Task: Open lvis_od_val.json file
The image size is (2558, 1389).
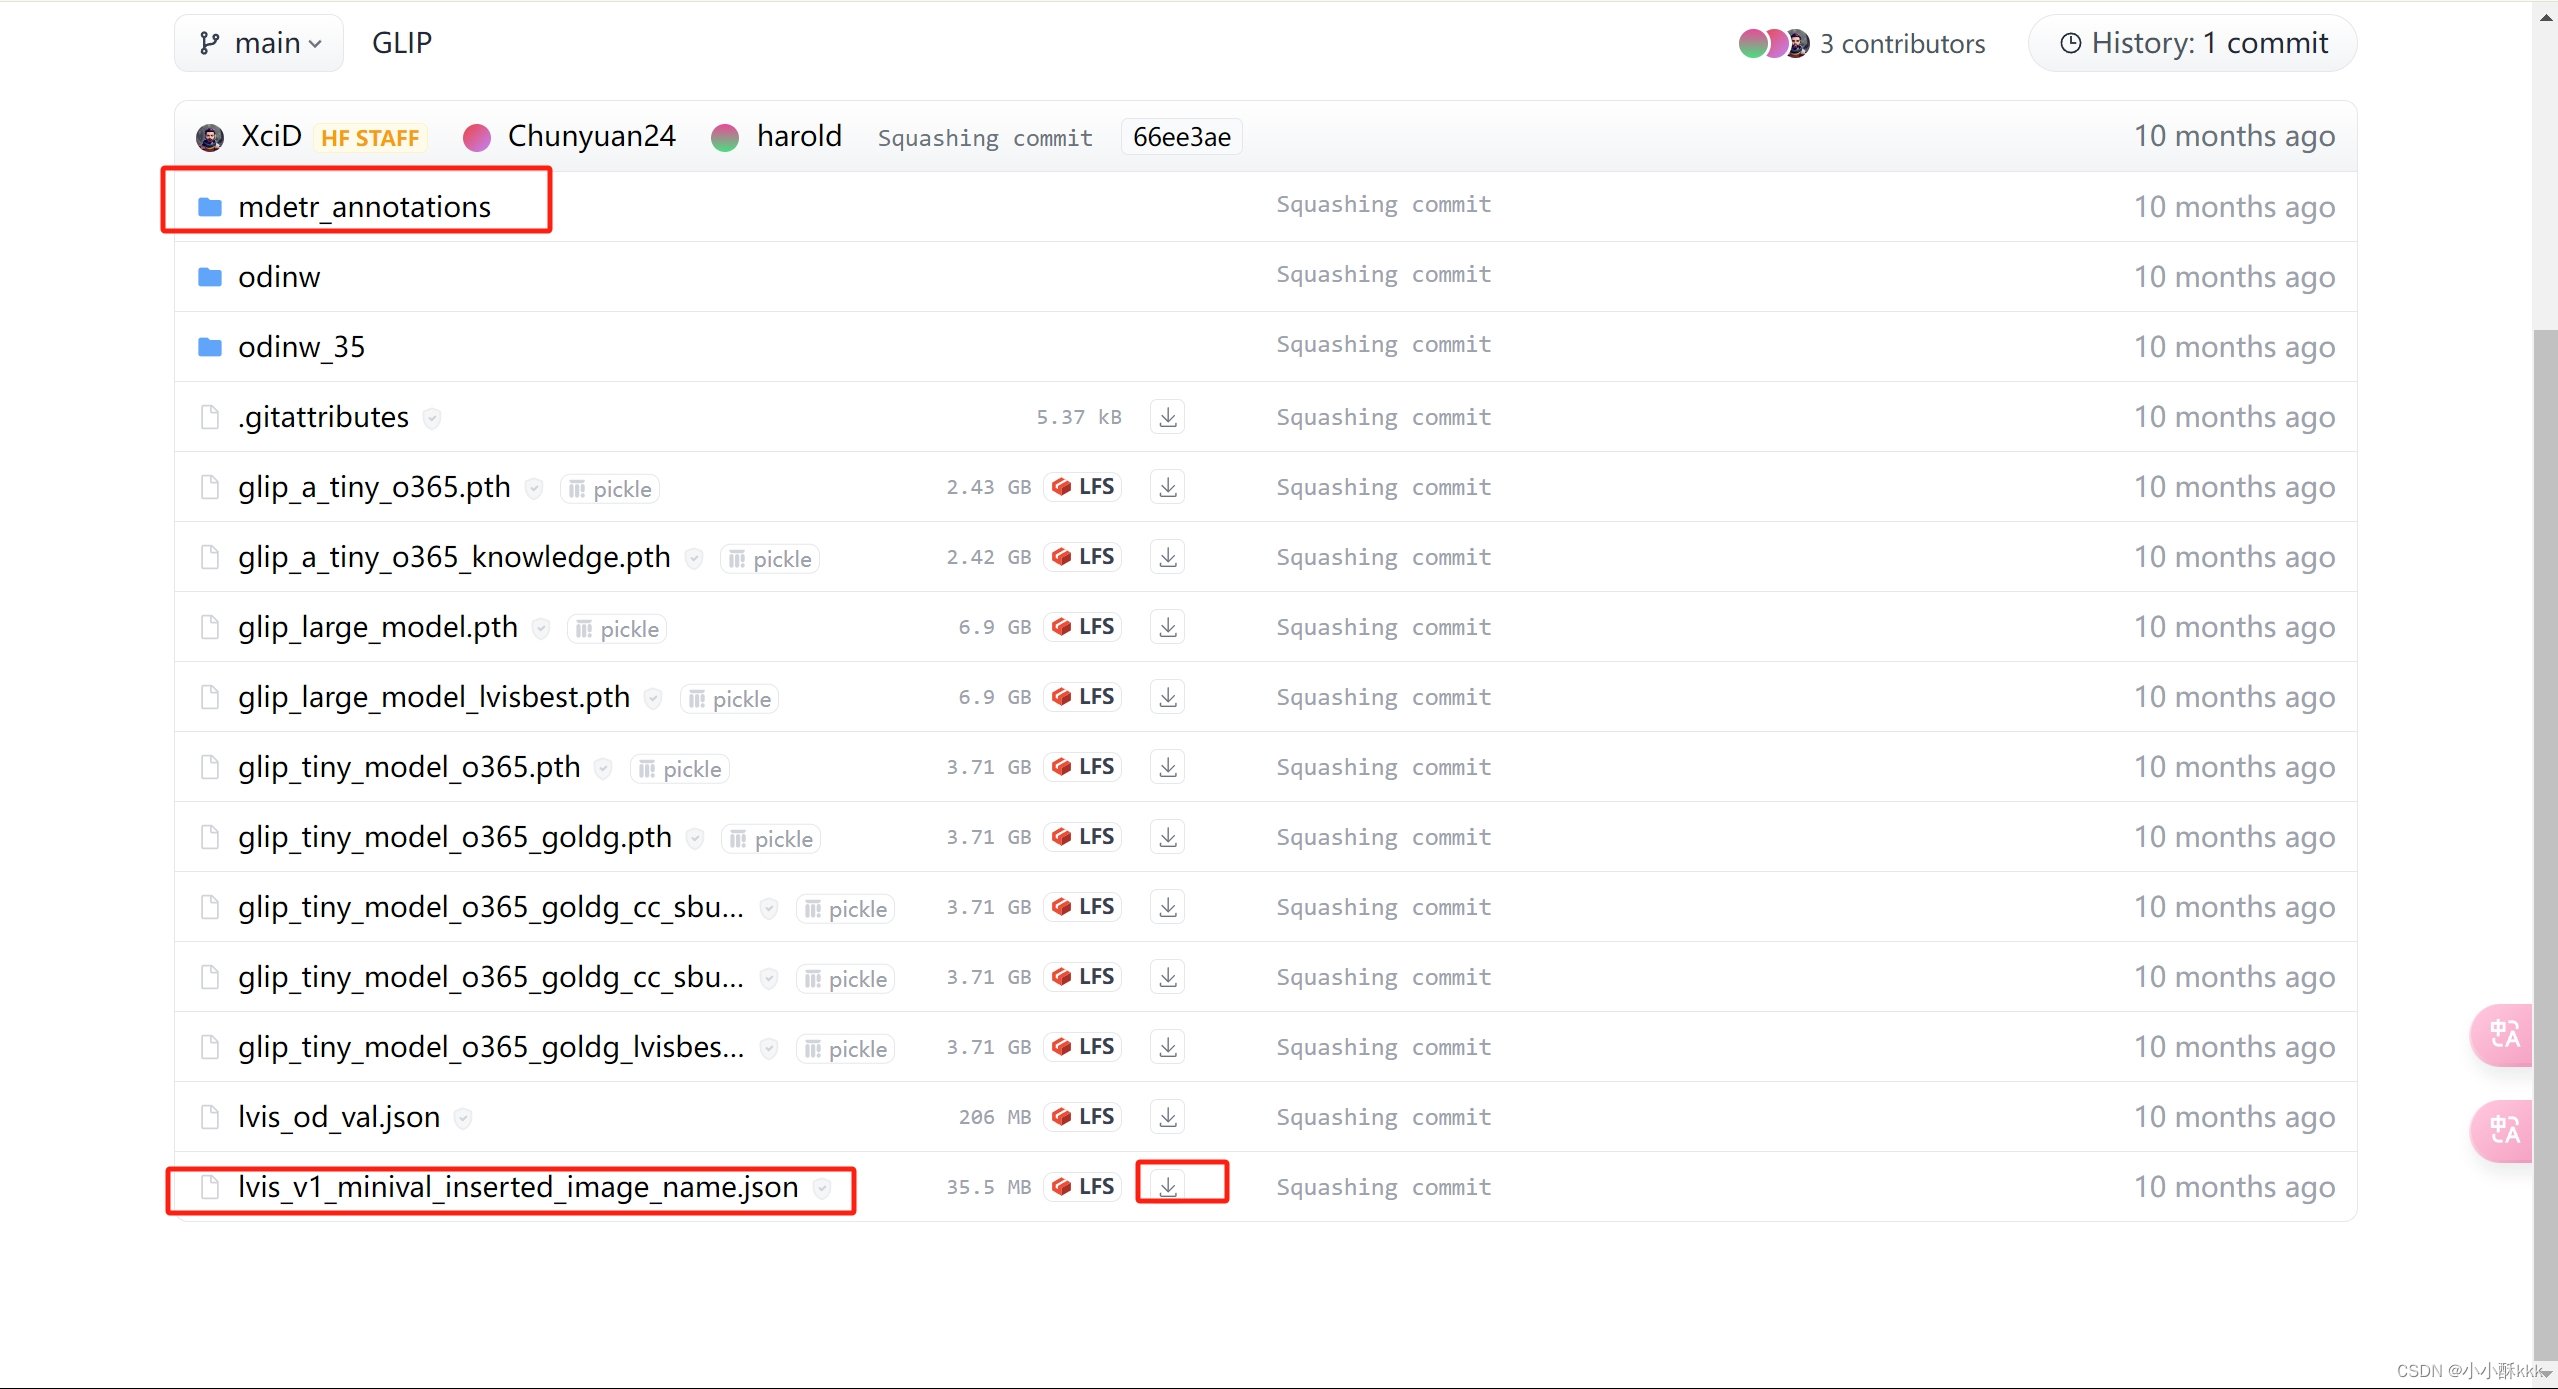Action: point(339,1117)
